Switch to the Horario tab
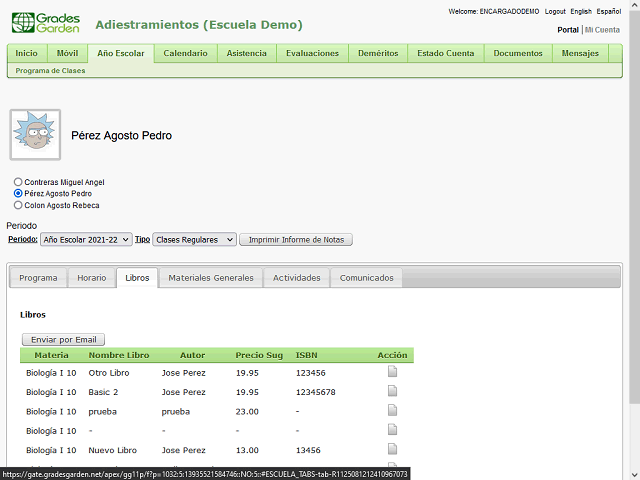Screen dimensions: 640x480 (91, 278)
